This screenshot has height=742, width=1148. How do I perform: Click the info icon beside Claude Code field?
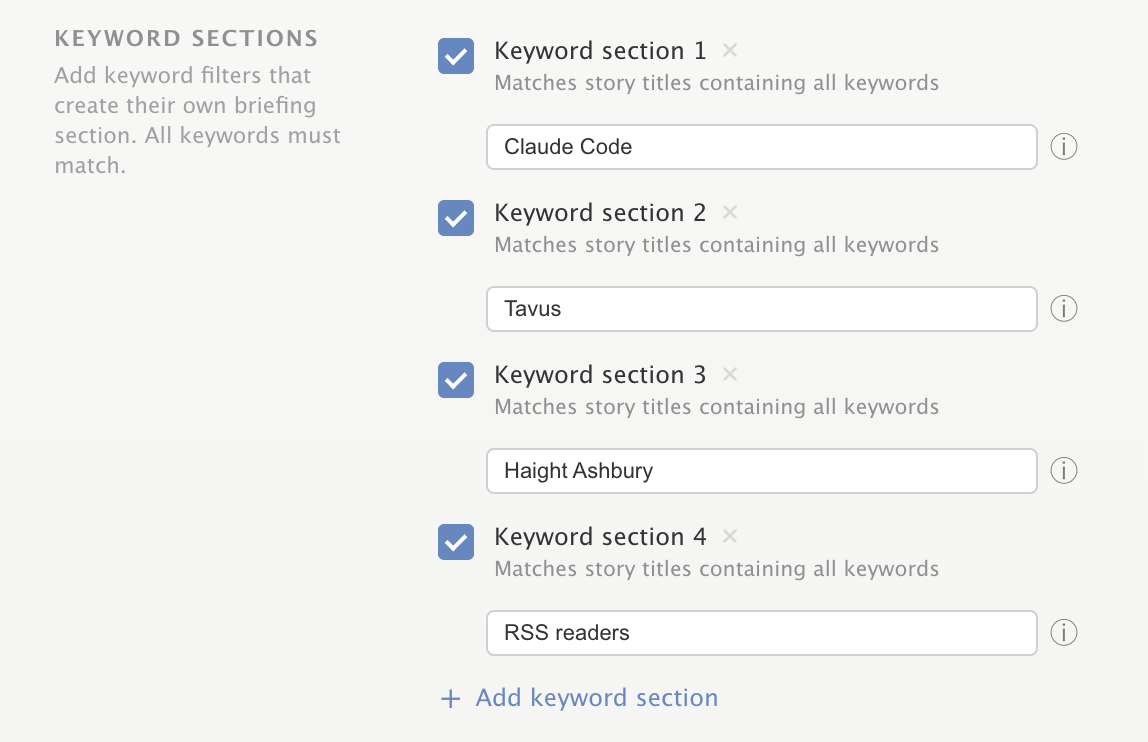point(1064,147)
